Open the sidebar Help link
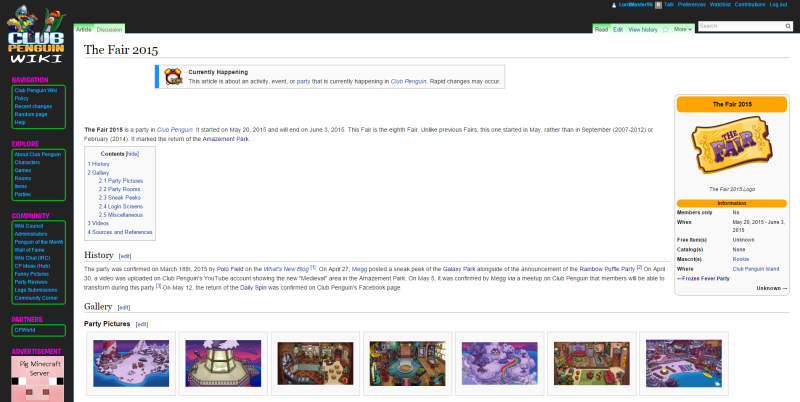This screenshot has height=402, width=800. 20,122
